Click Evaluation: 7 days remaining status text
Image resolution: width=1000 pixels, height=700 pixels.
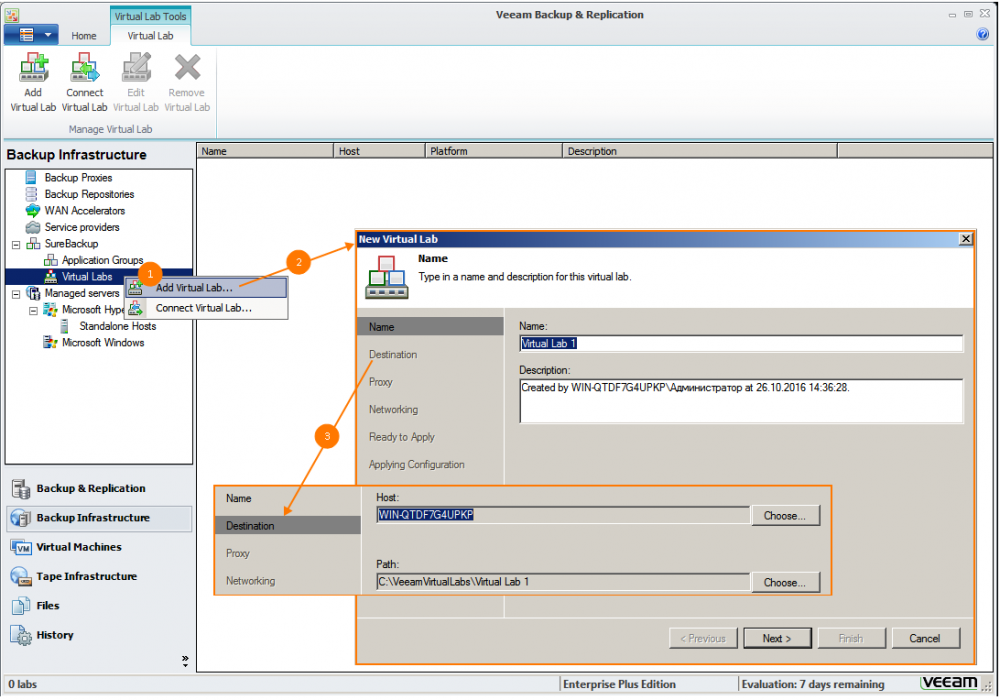[812, 685]
